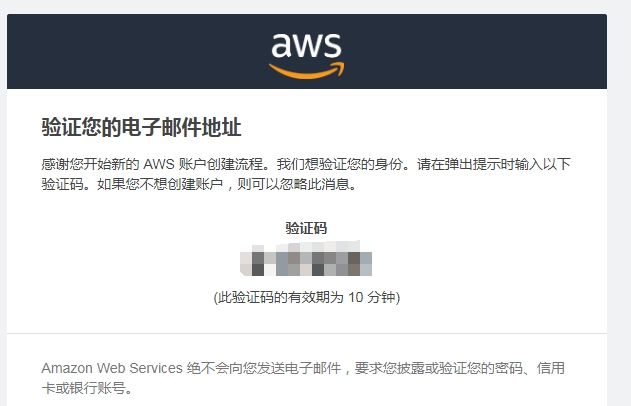Click the white "aws" lettering in the logo
The height and width of the screenshot is (406, 631).
click(306, 45)
